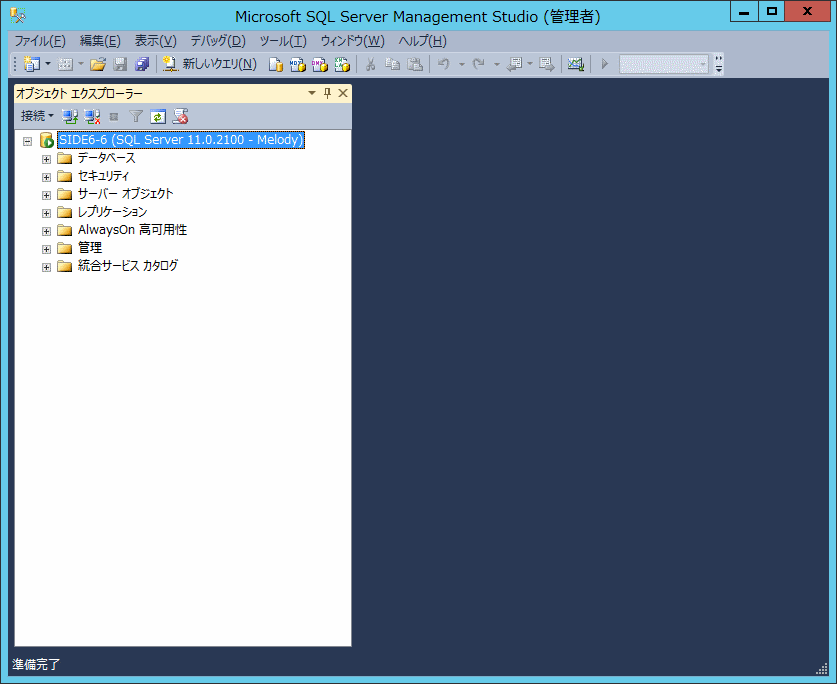Click the Save floppy disk icon

coord(120,64)
